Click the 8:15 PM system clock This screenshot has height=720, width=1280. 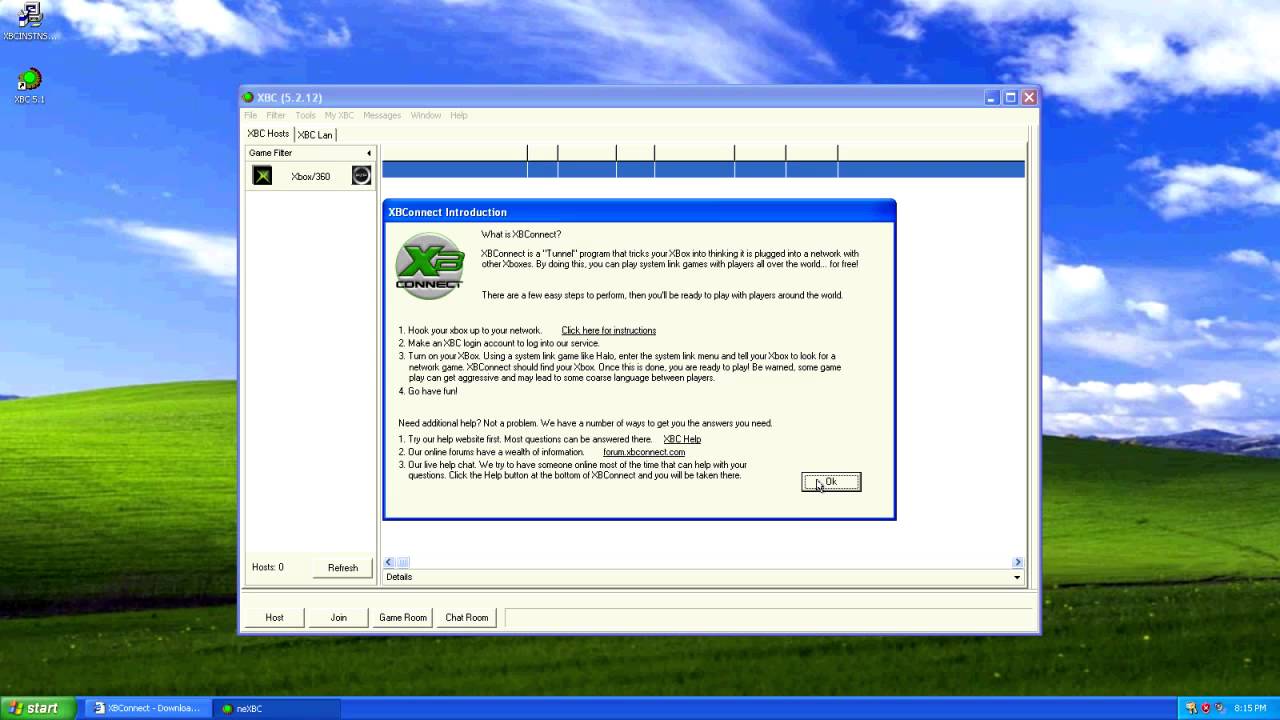tap(1250, 708)
